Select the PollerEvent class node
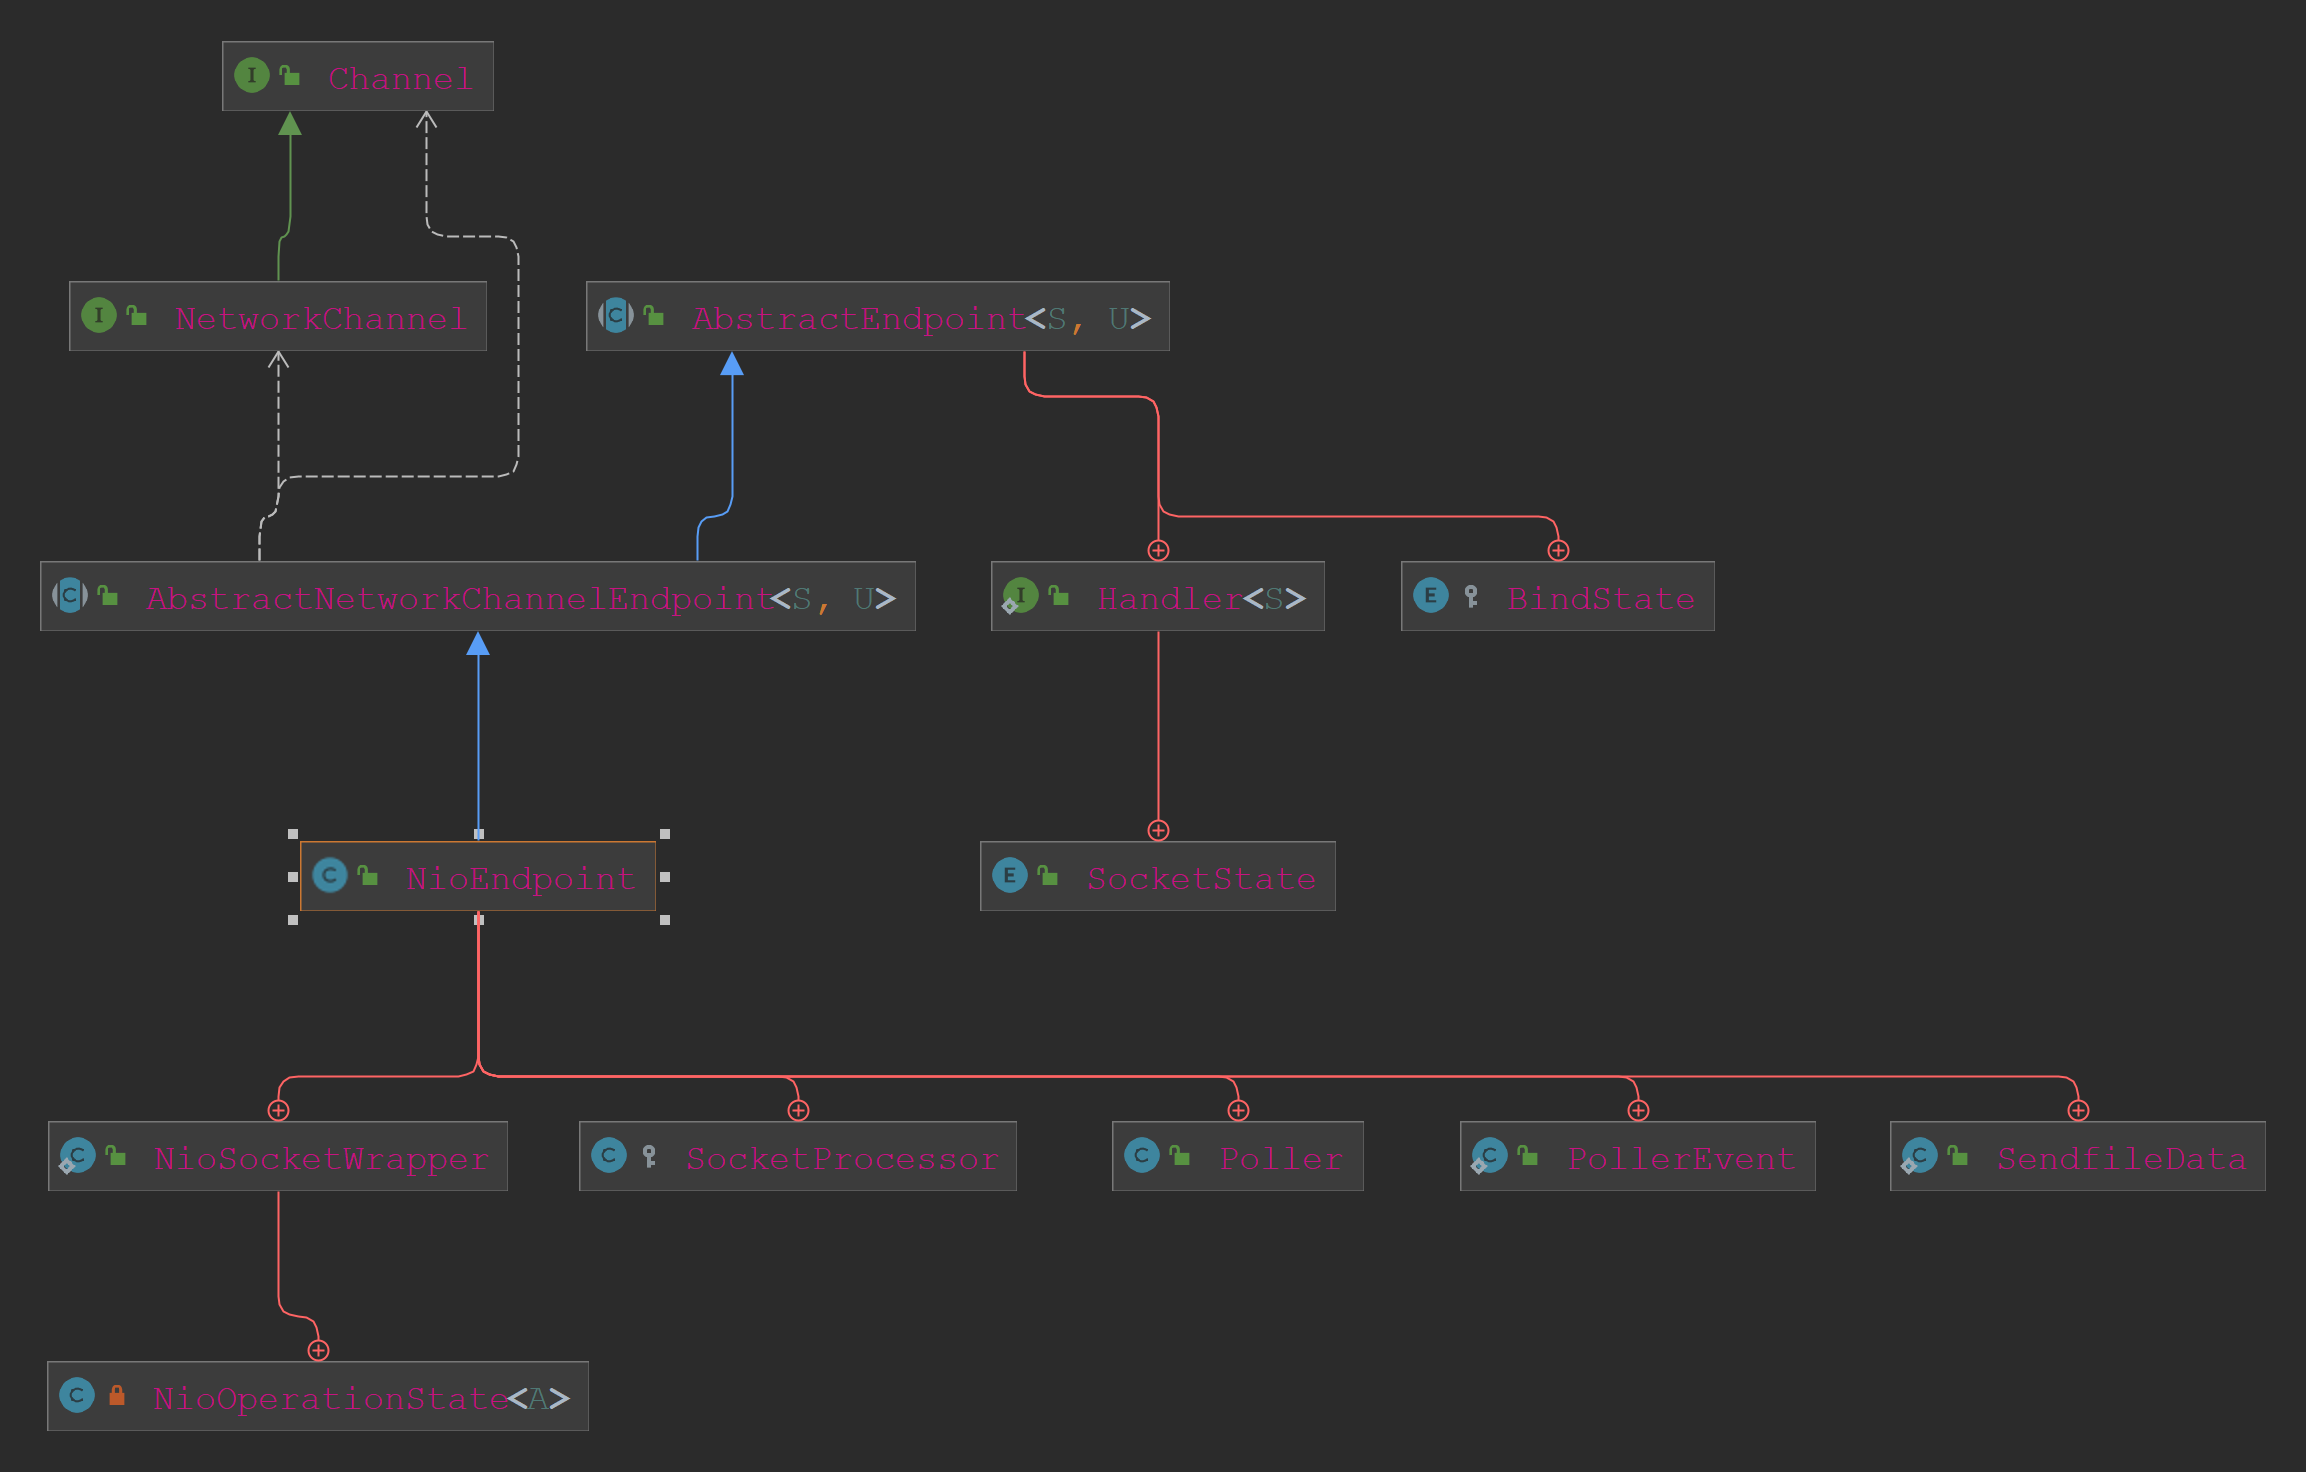Screen dimensions: 2306x1472 [x=1680, y=1158]
